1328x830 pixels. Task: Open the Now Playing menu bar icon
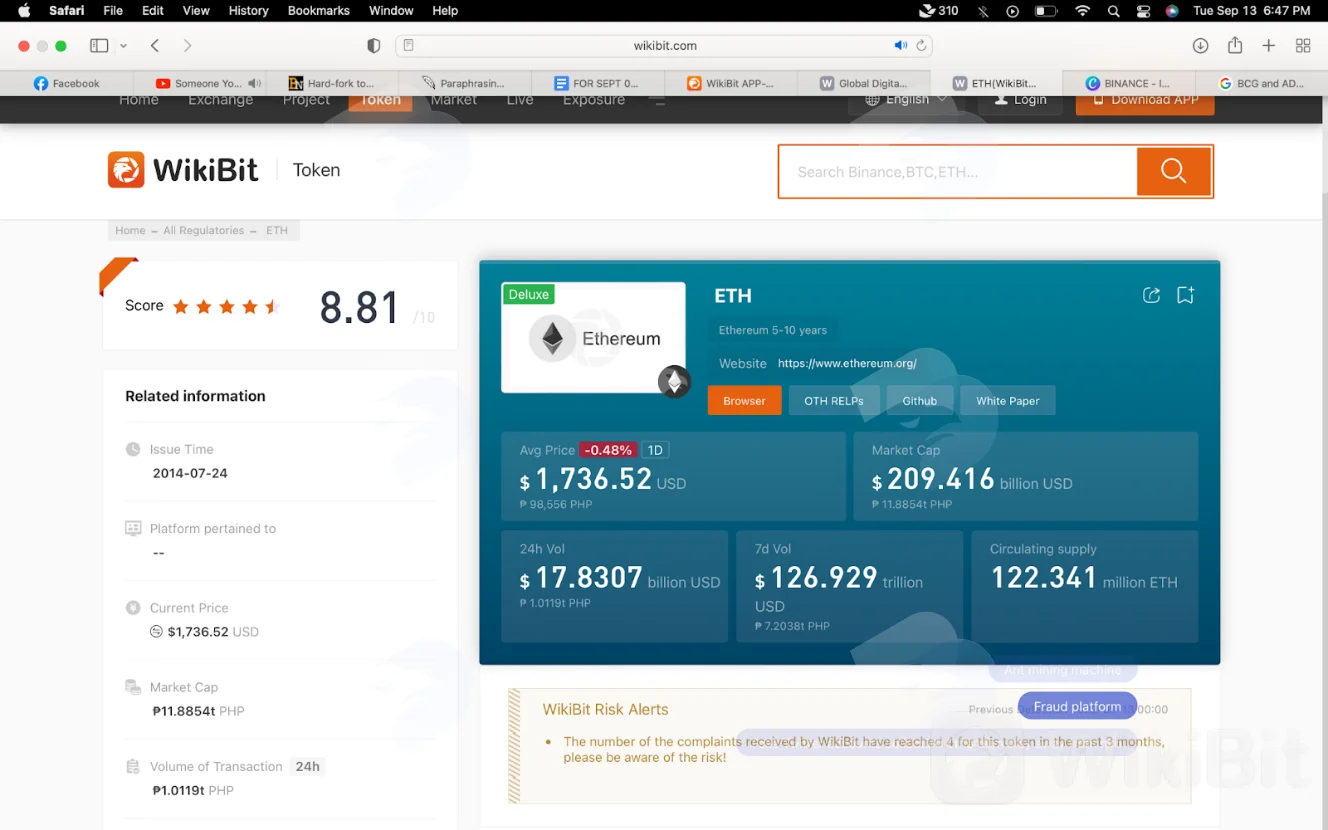coord(1013,11)
